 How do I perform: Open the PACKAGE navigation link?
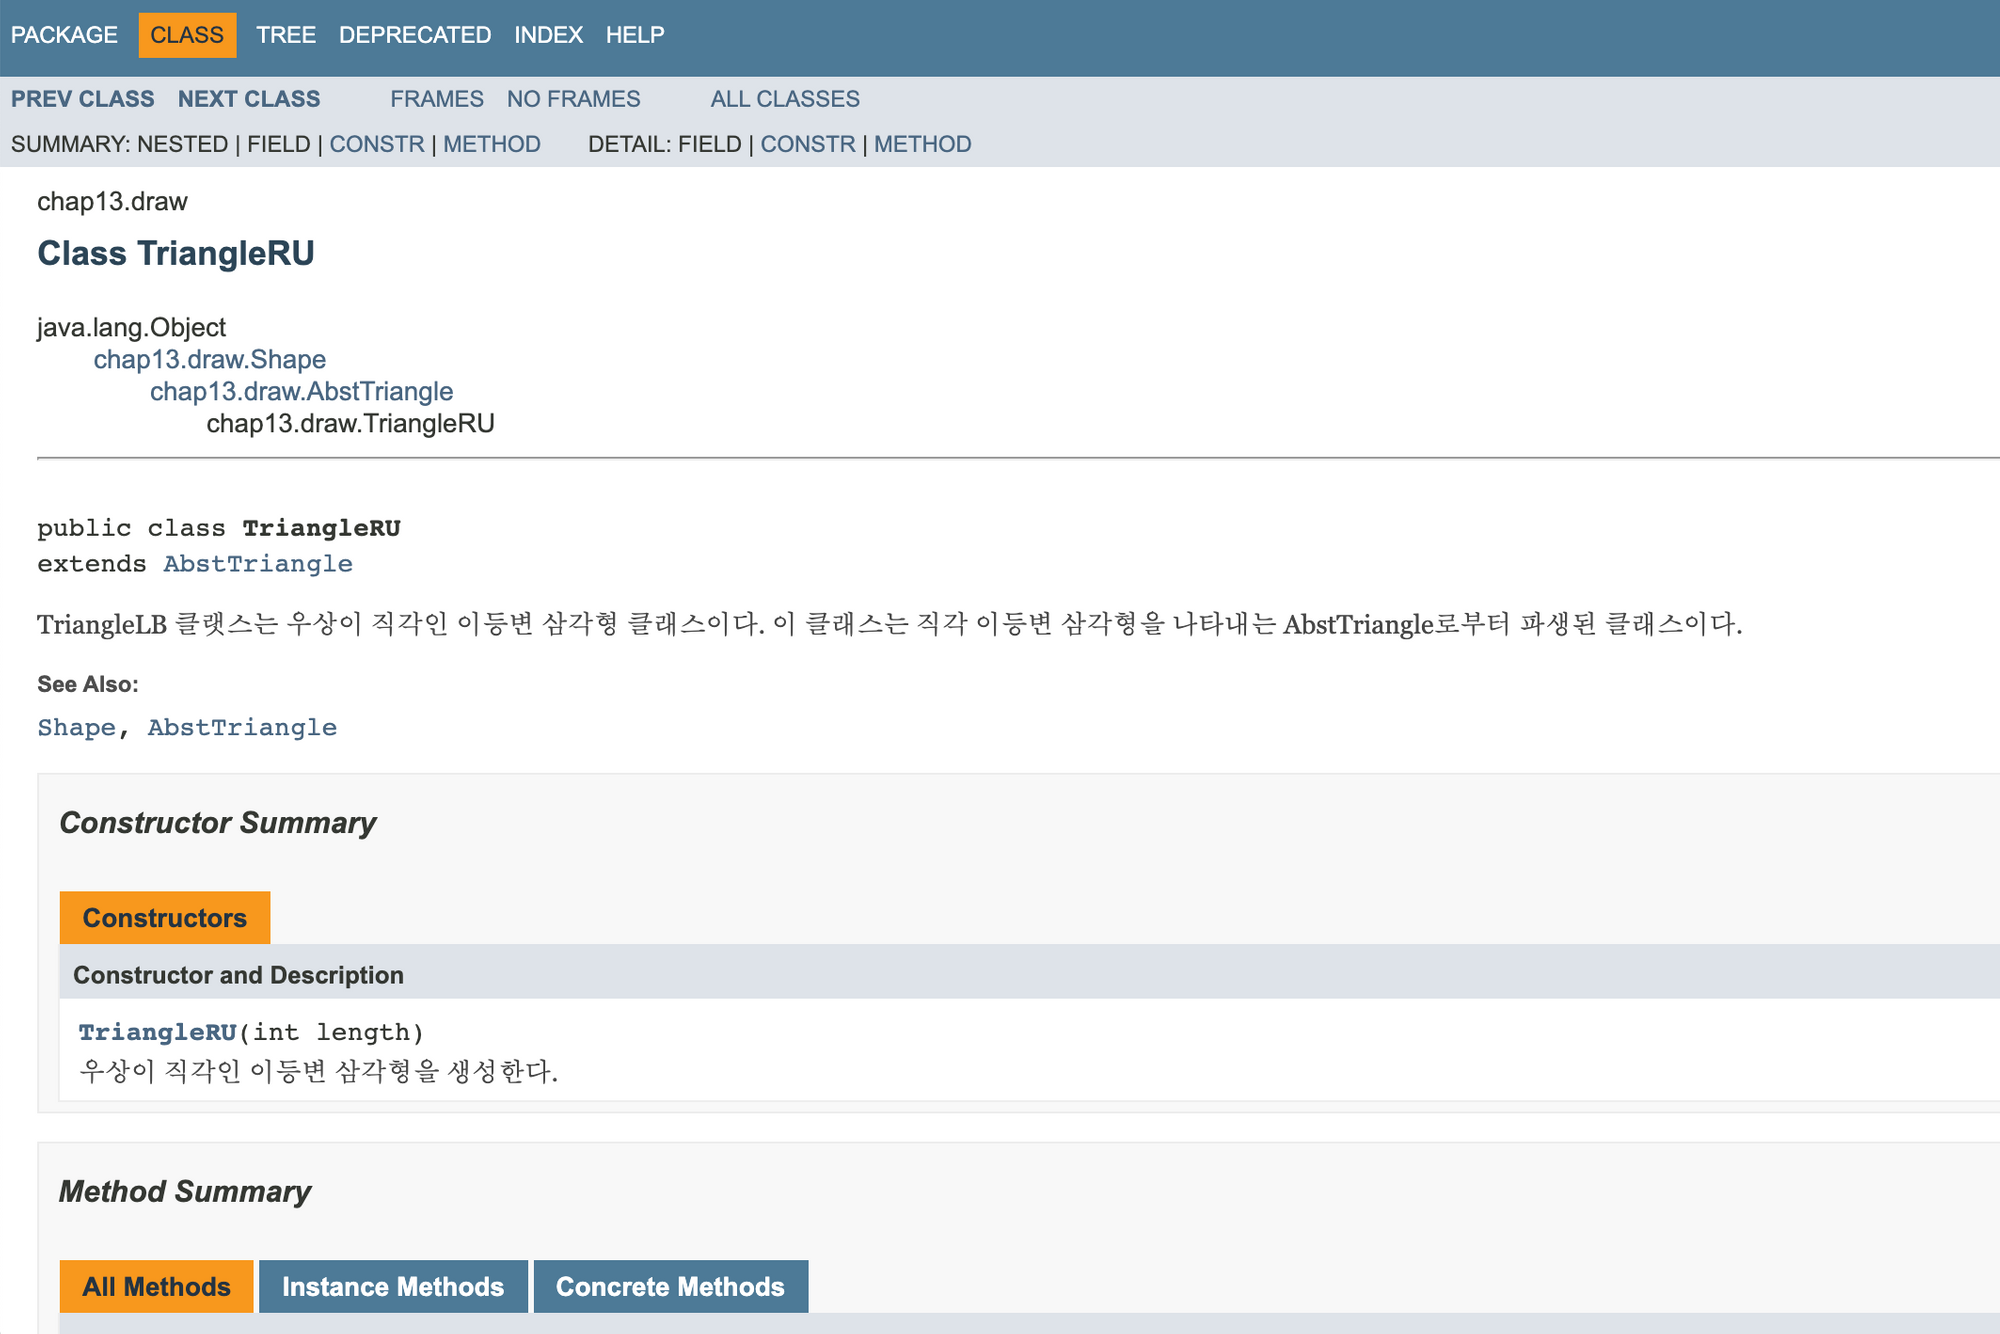pos(64,35)
